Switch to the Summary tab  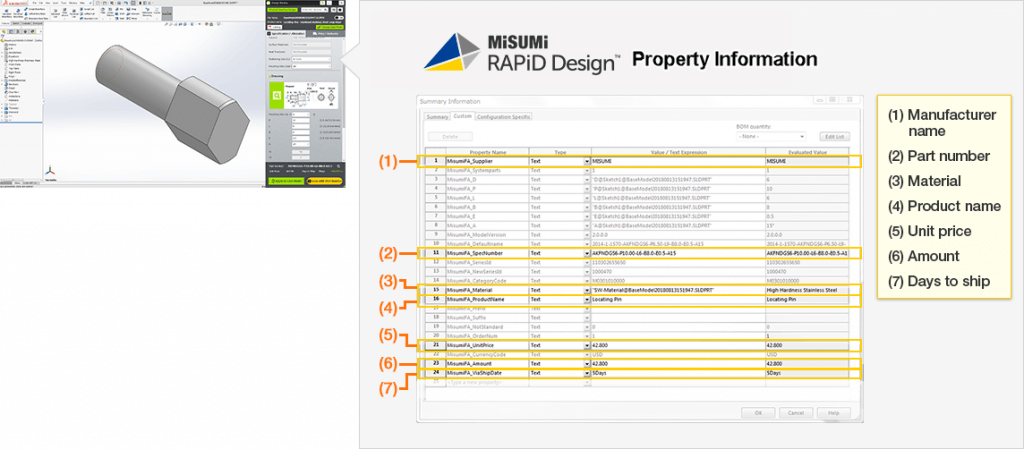tap(437, 117)
